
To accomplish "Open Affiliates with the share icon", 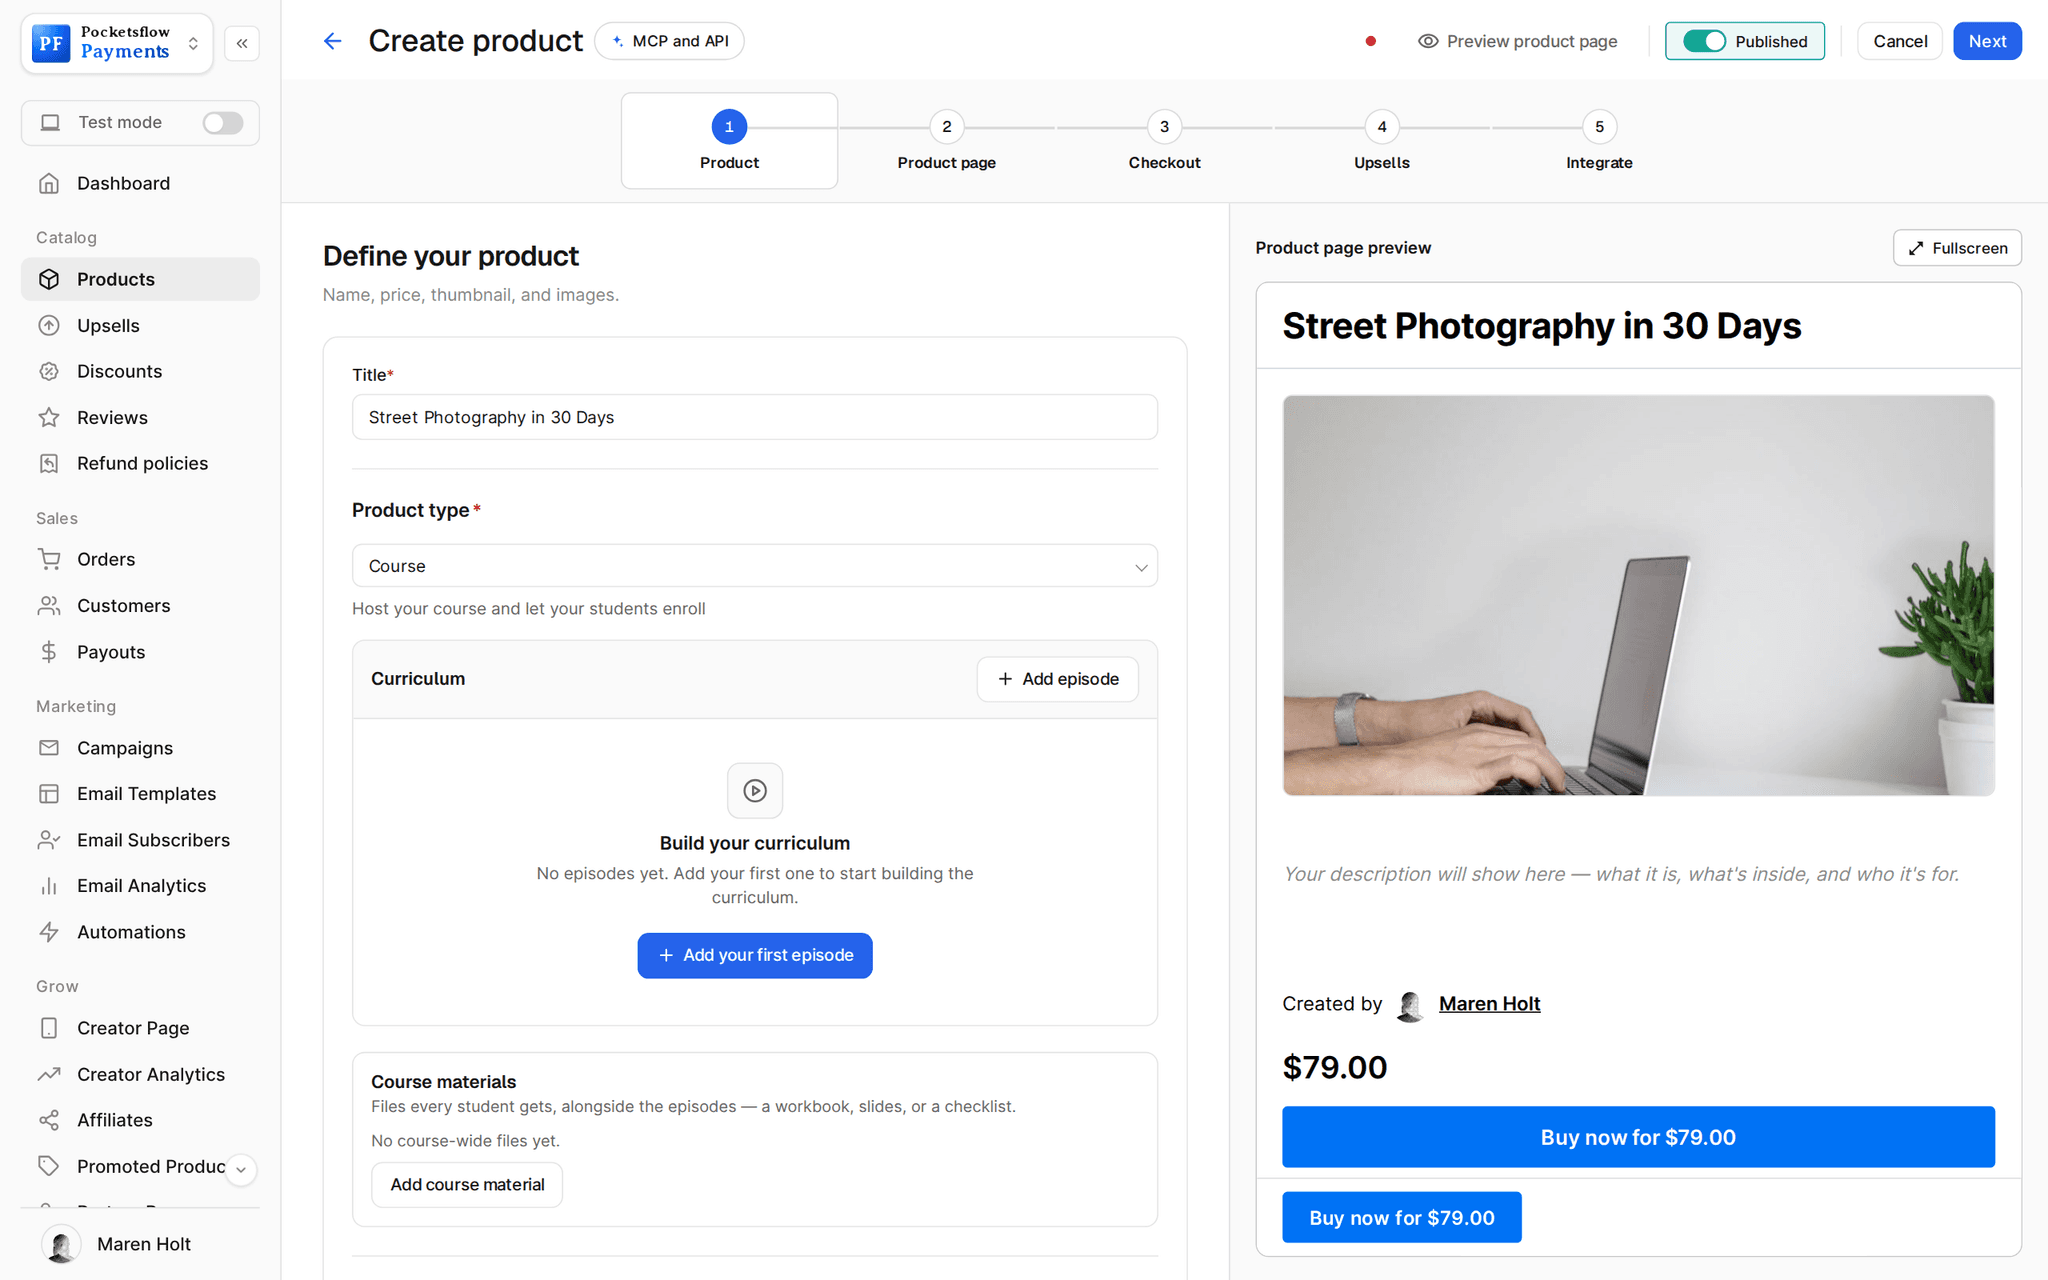I will coord(140,1120).
